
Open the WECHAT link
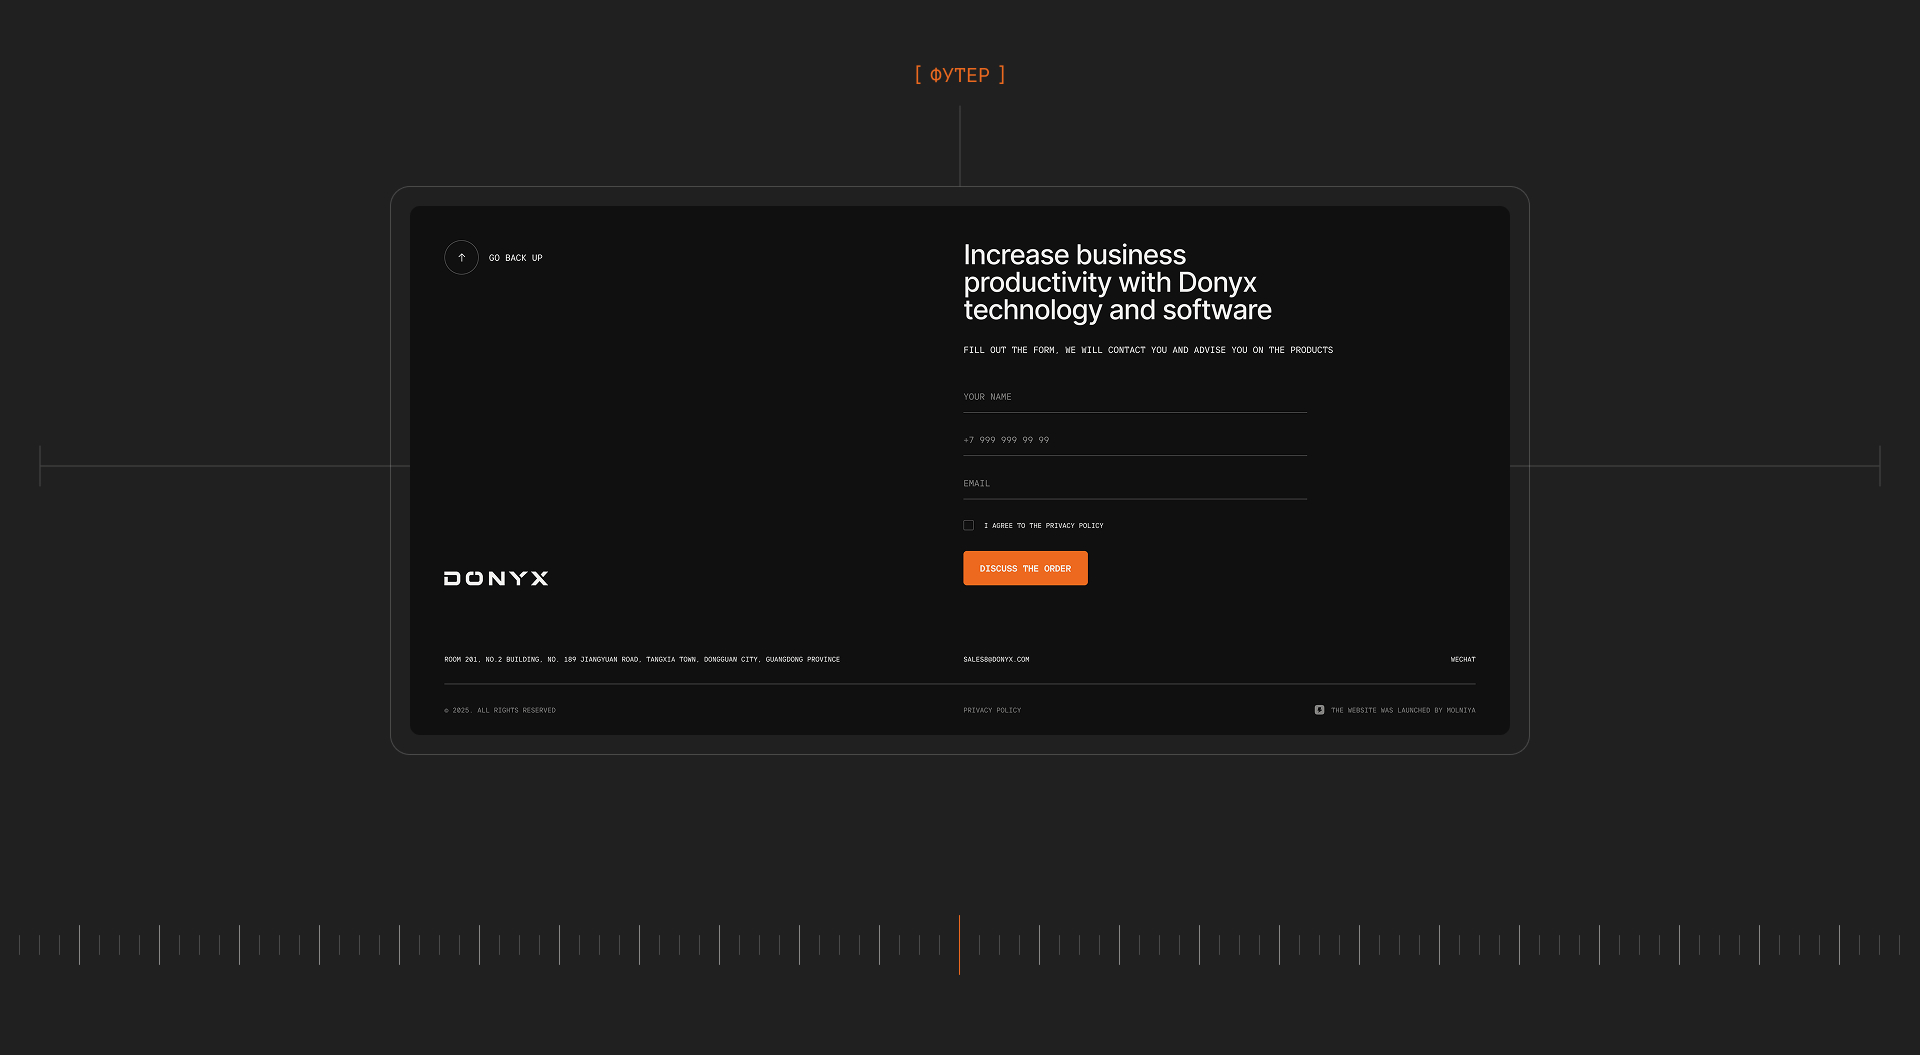[1462, 660]
